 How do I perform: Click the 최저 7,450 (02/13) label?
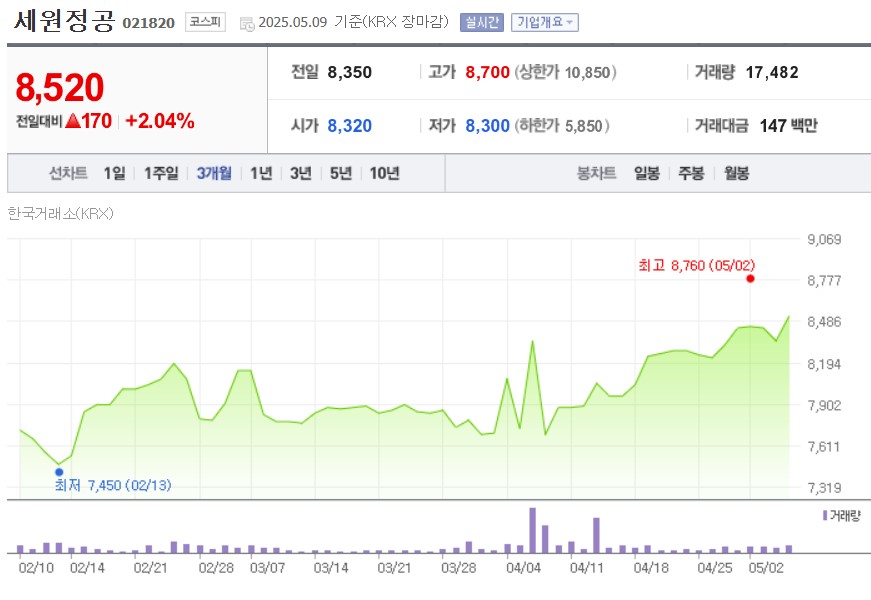[113, 485]
